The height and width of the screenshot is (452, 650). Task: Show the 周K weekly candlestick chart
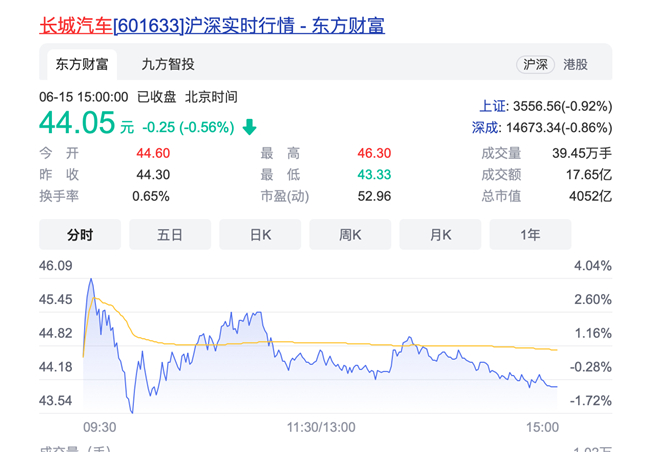(x=350, y=235)
